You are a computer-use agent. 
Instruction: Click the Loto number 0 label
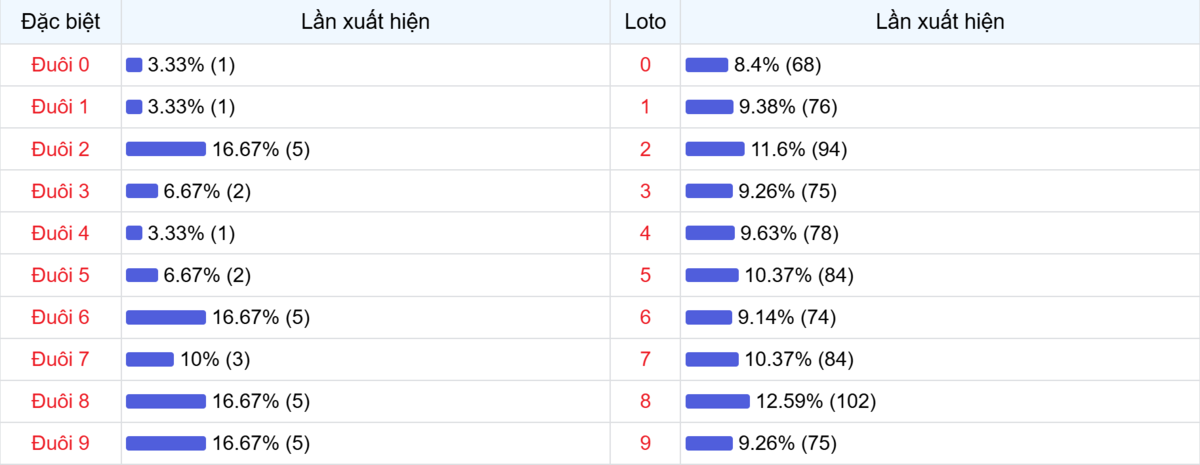[645, 65]
